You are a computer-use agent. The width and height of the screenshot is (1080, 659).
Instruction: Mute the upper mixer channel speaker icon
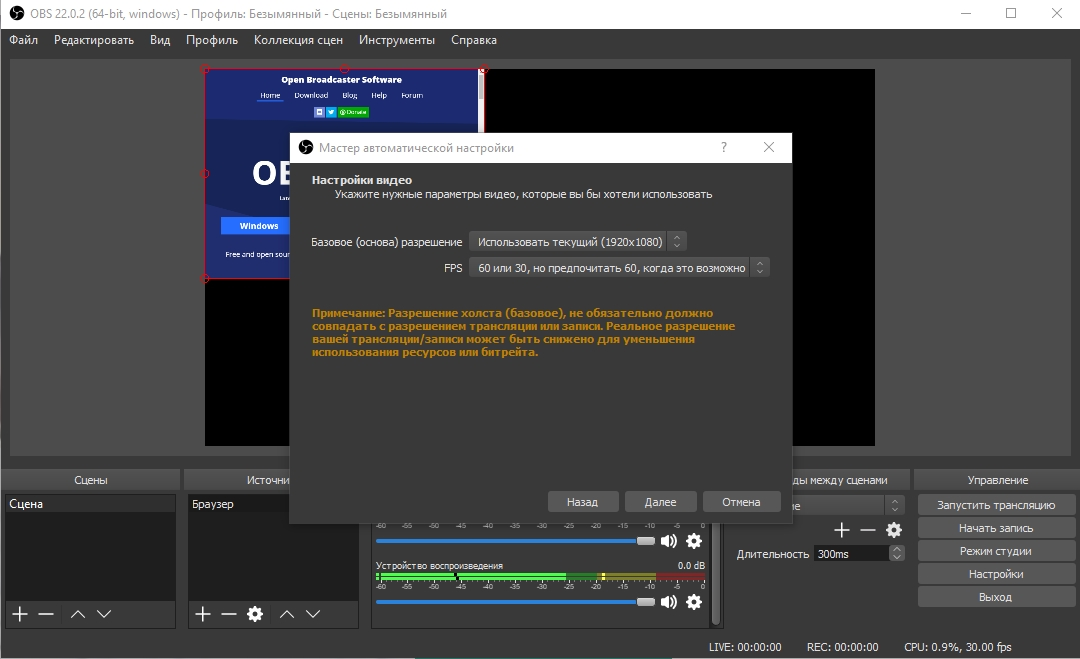click(669, 541)
